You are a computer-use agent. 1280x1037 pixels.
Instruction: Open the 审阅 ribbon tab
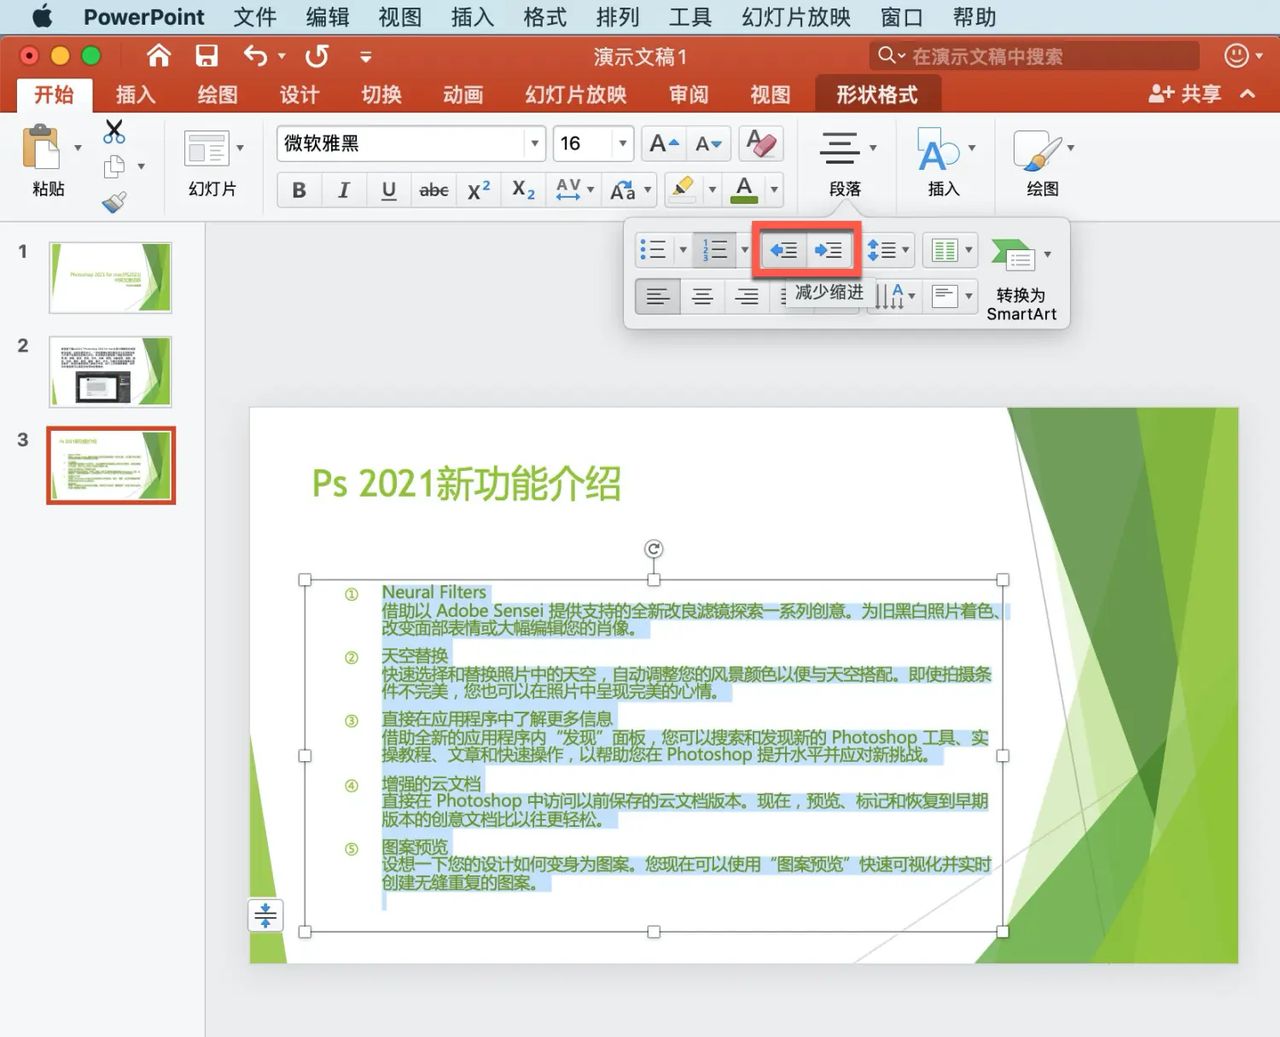tap(689, 94)
